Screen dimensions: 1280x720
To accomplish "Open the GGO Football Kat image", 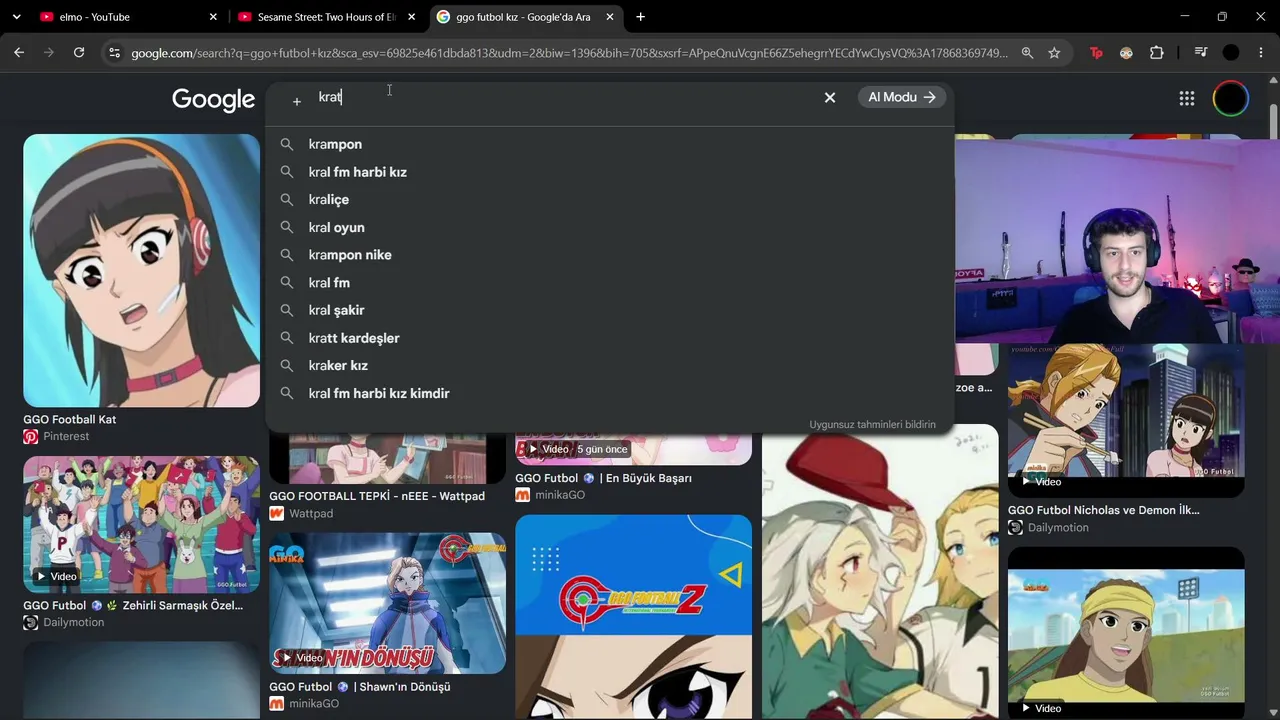I will [141, 270].
